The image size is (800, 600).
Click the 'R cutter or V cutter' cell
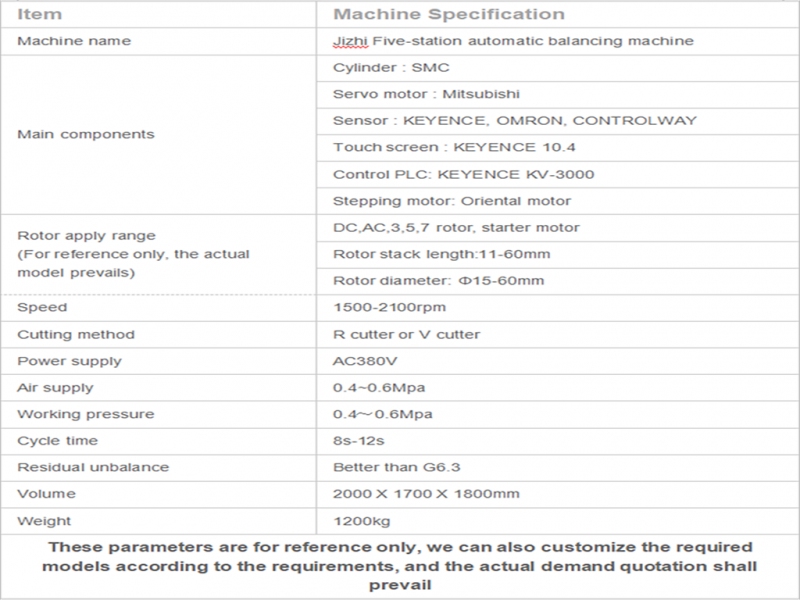pyautogui.click(x=558, y=335)
